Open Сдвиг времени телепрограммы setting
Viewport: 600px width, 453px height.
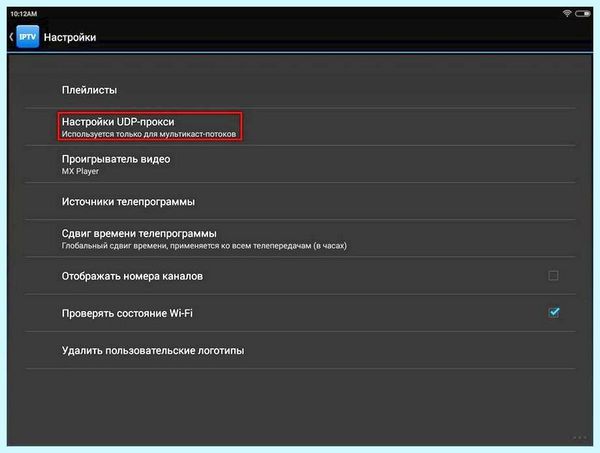pos(300,238)
